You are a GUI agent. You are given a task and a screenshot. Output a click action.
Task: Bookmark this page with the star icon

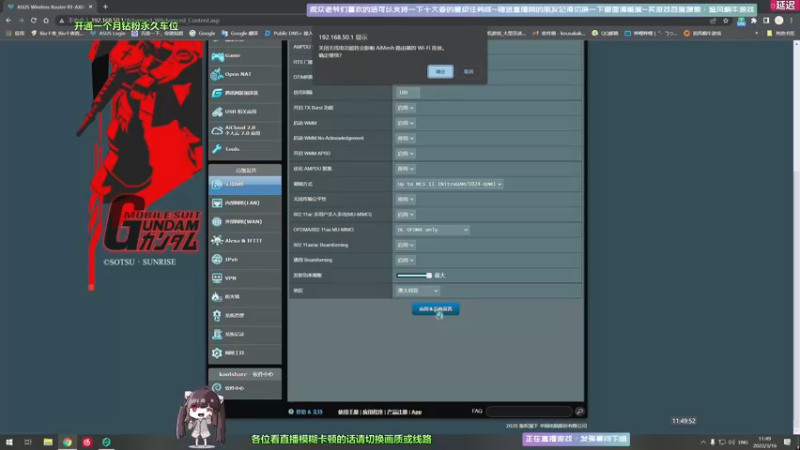click(726, 20)
